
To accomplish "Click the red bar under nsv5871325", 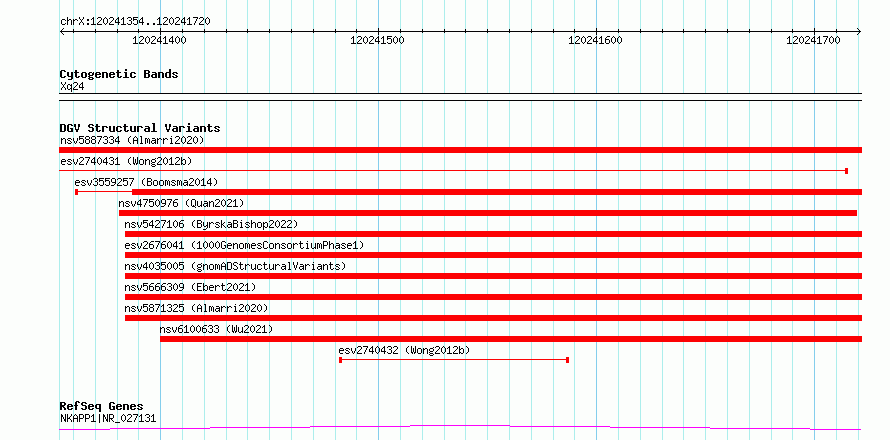I will pos(493,318).
